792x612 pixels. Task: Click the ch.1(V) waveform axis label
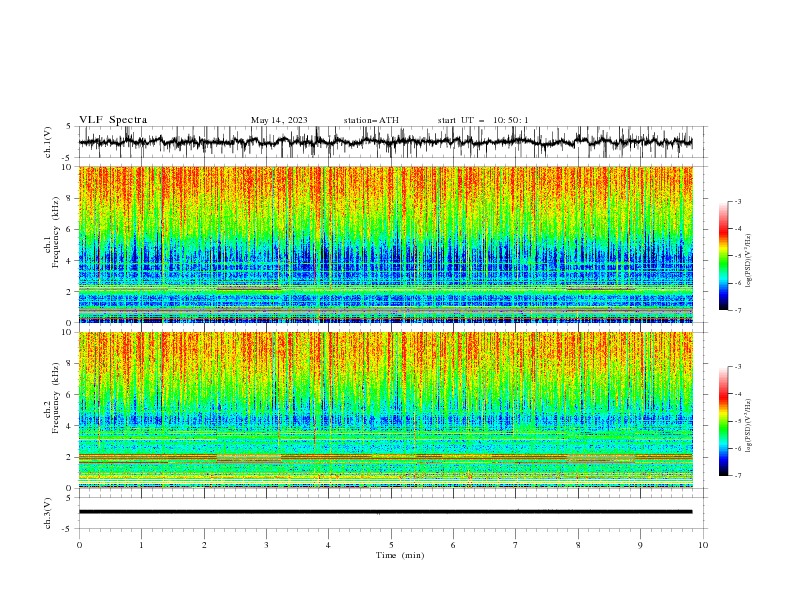48,142
